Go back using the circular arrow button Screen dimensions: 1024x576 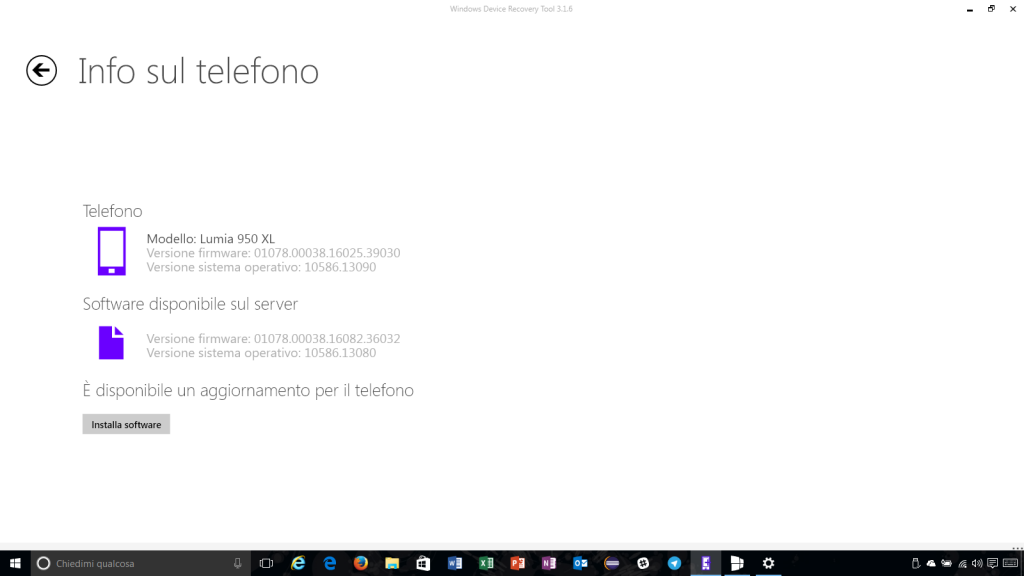pos(42,71)
